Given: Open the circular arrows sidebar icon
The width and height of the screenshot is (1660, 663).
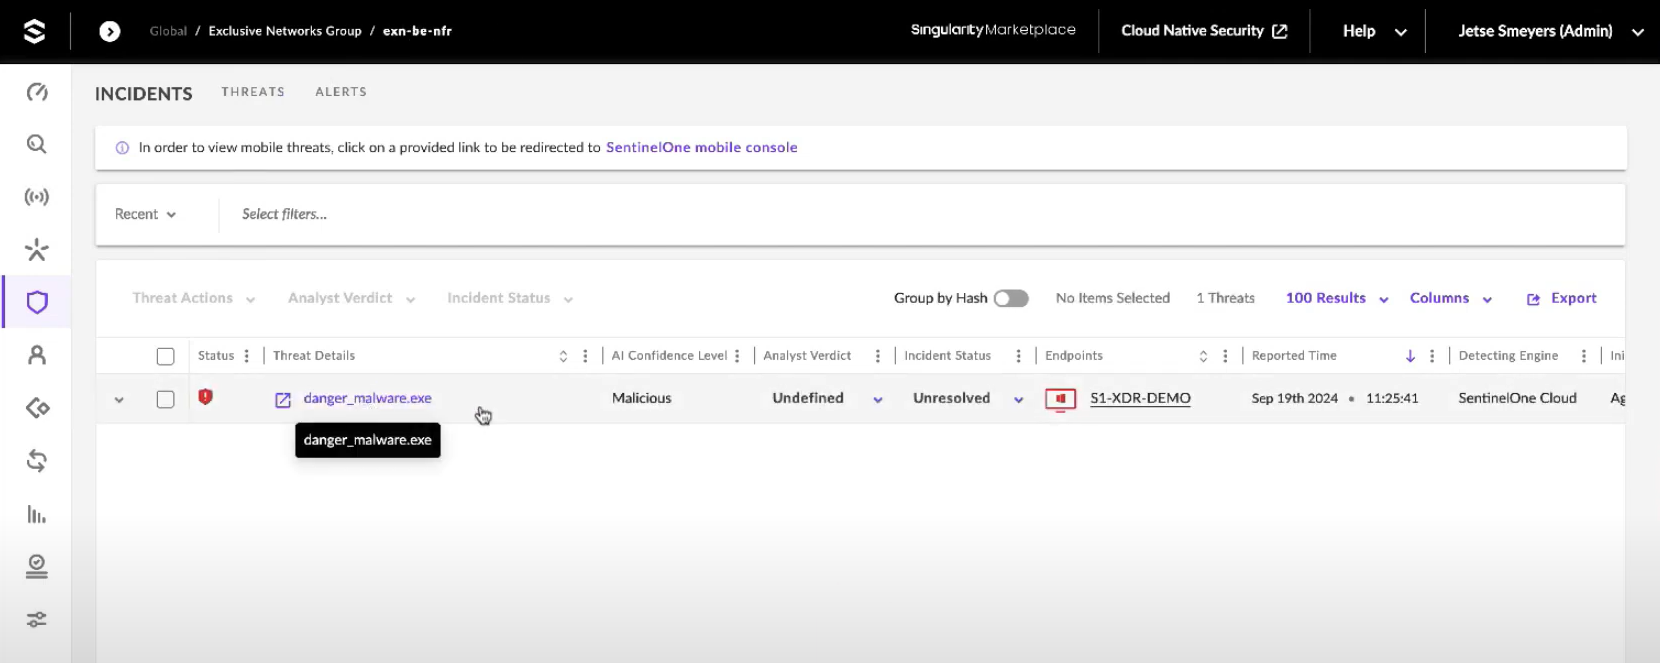Looking at the screenshot, I should point(37,461).
